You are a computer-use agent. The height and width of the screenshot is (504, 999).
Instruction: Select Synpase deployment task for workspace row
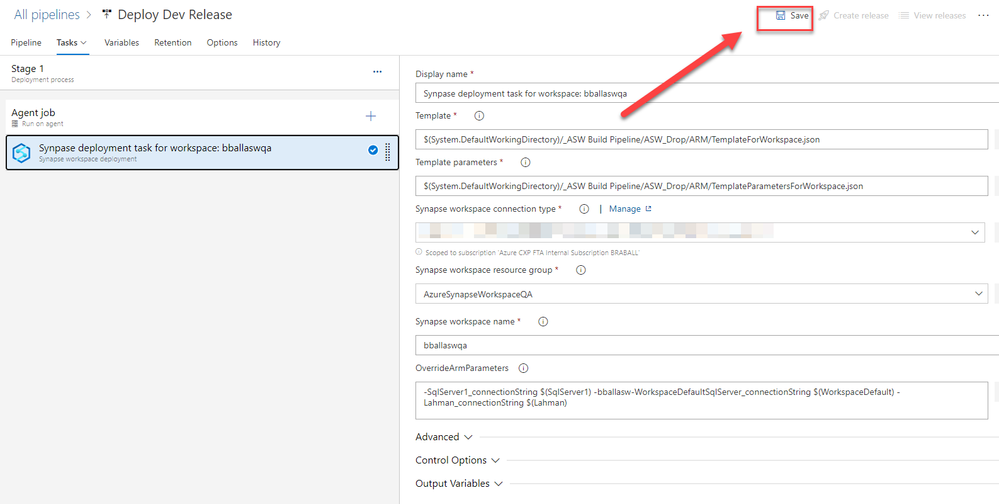202,152
